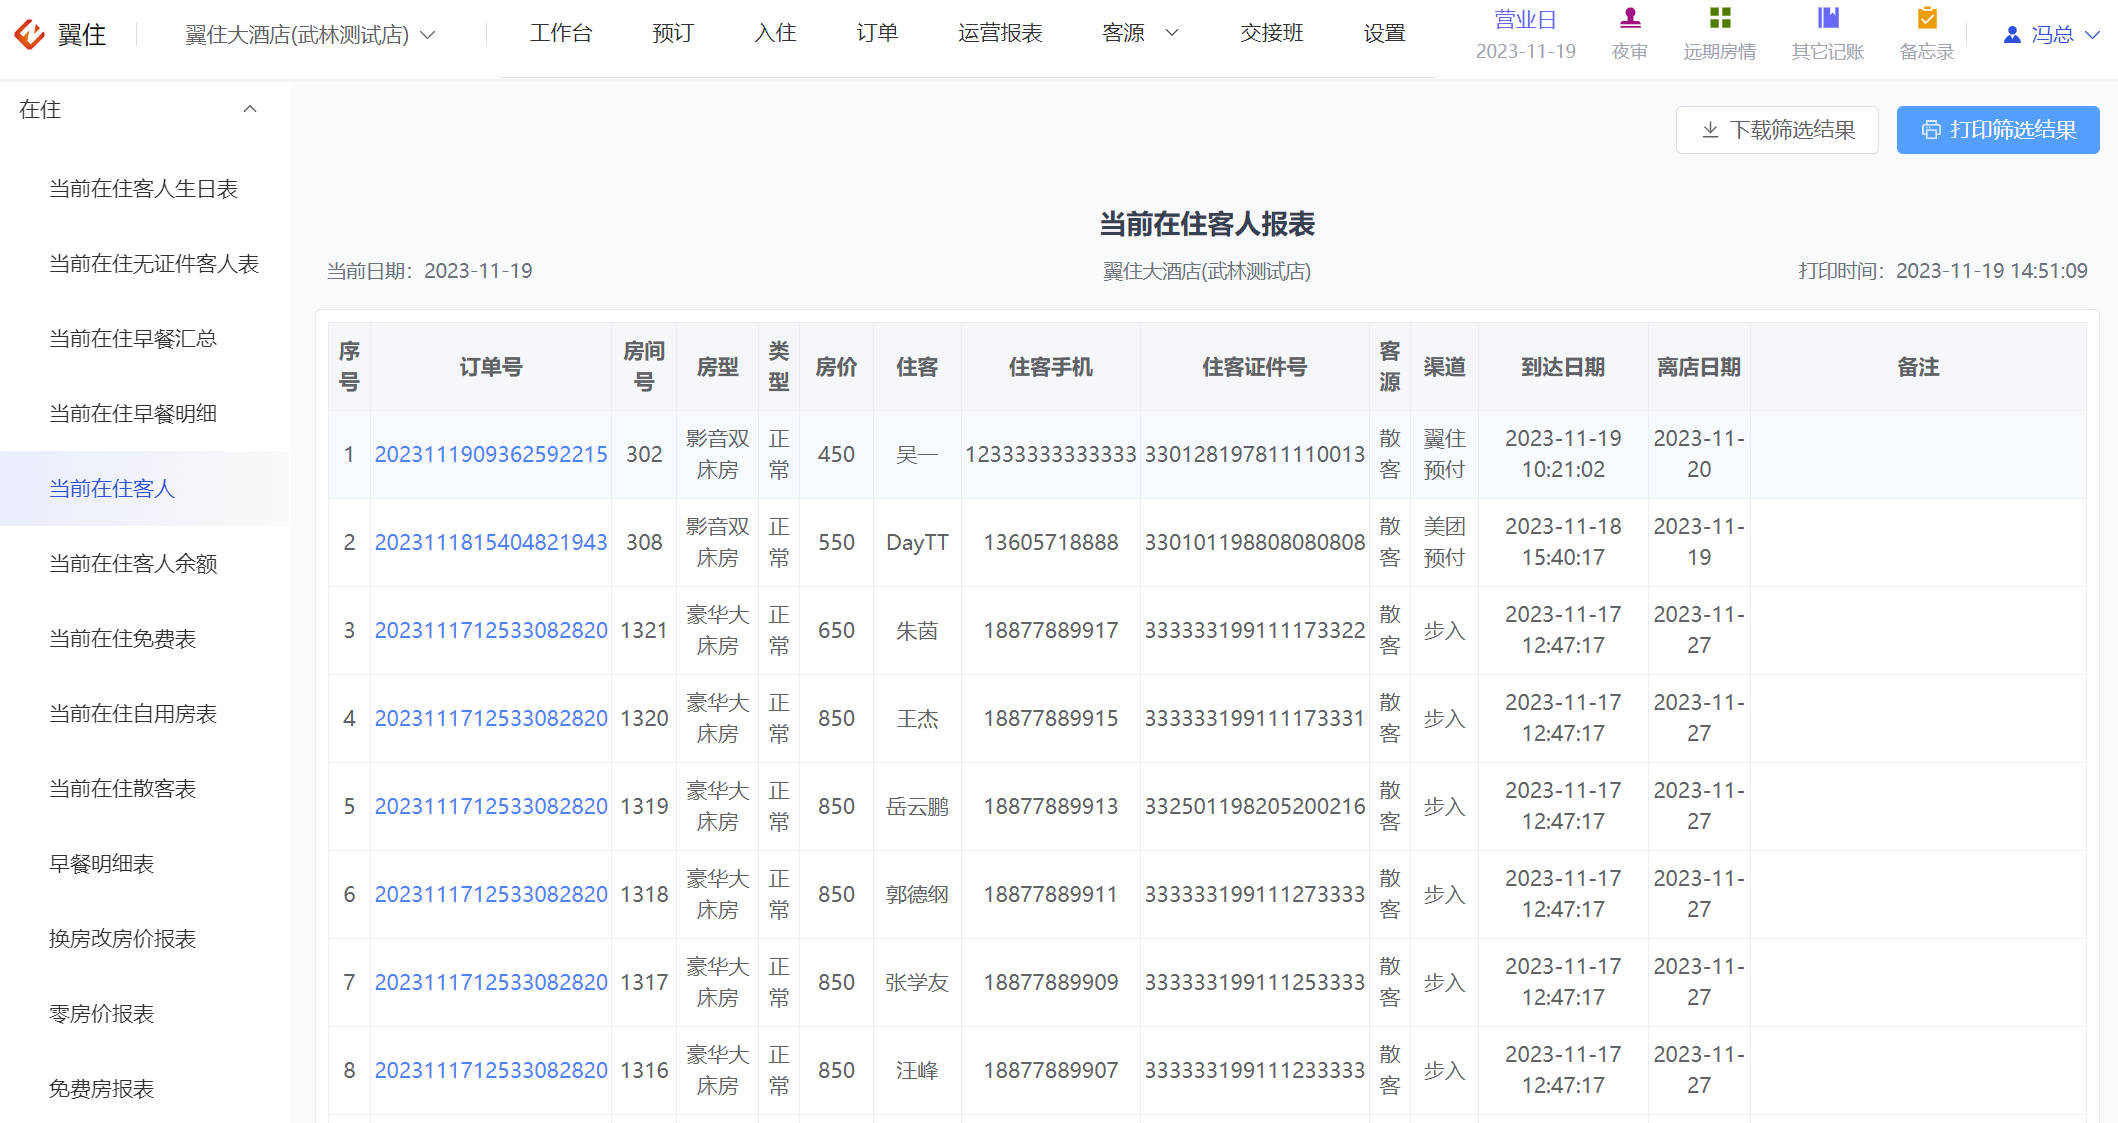
Task: Click the 房价 column header
Action: [x=836, y=367]
